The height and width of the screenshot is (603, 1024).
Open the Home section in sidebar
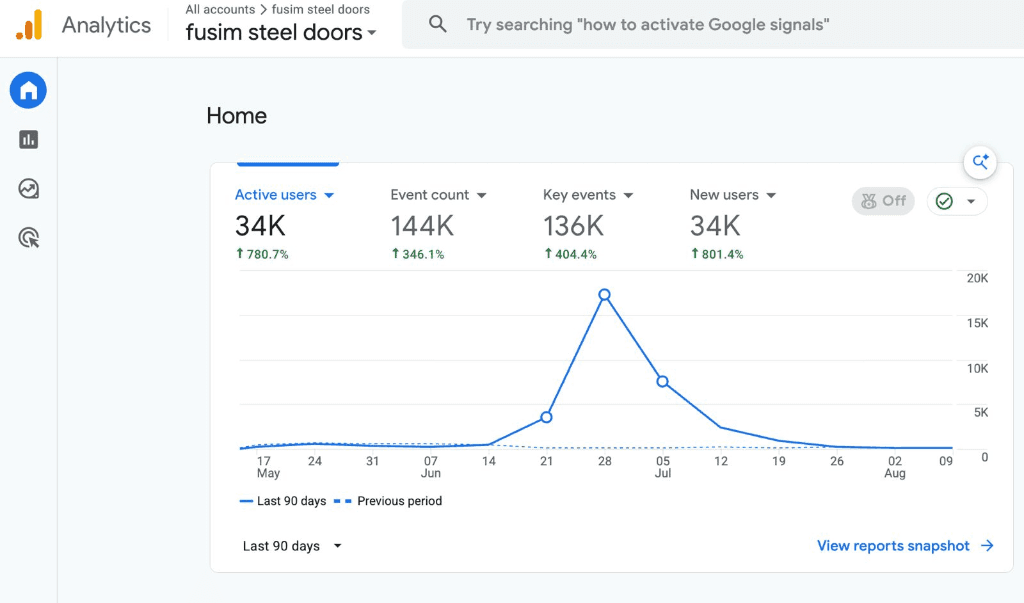pyautogui.click(x=28, y=90)
